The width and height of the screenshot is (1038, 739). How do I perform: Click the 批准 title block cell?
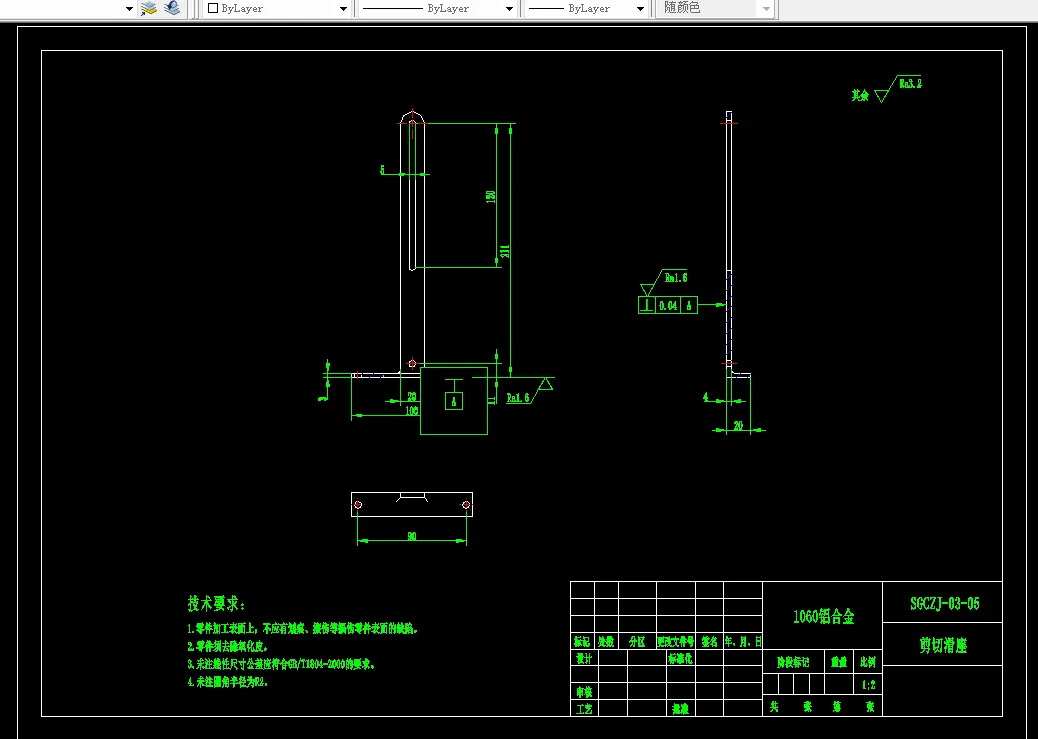680,709
